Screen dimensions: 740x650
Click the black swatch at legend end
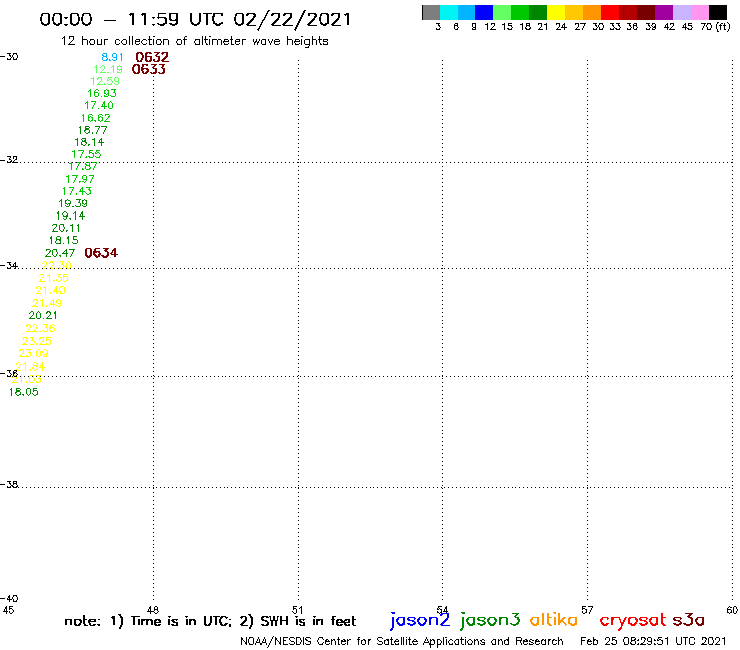717,12
